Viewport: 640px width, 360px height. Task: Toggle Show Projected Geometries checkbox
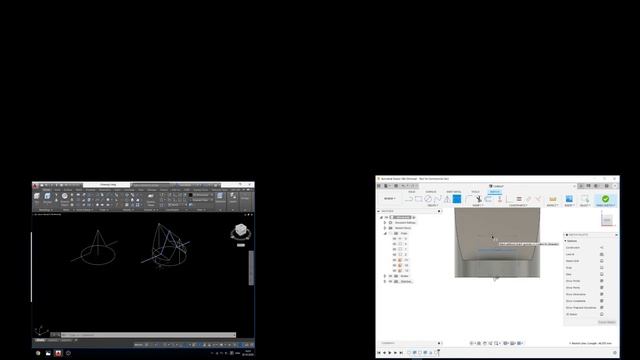tap(602, 307)
